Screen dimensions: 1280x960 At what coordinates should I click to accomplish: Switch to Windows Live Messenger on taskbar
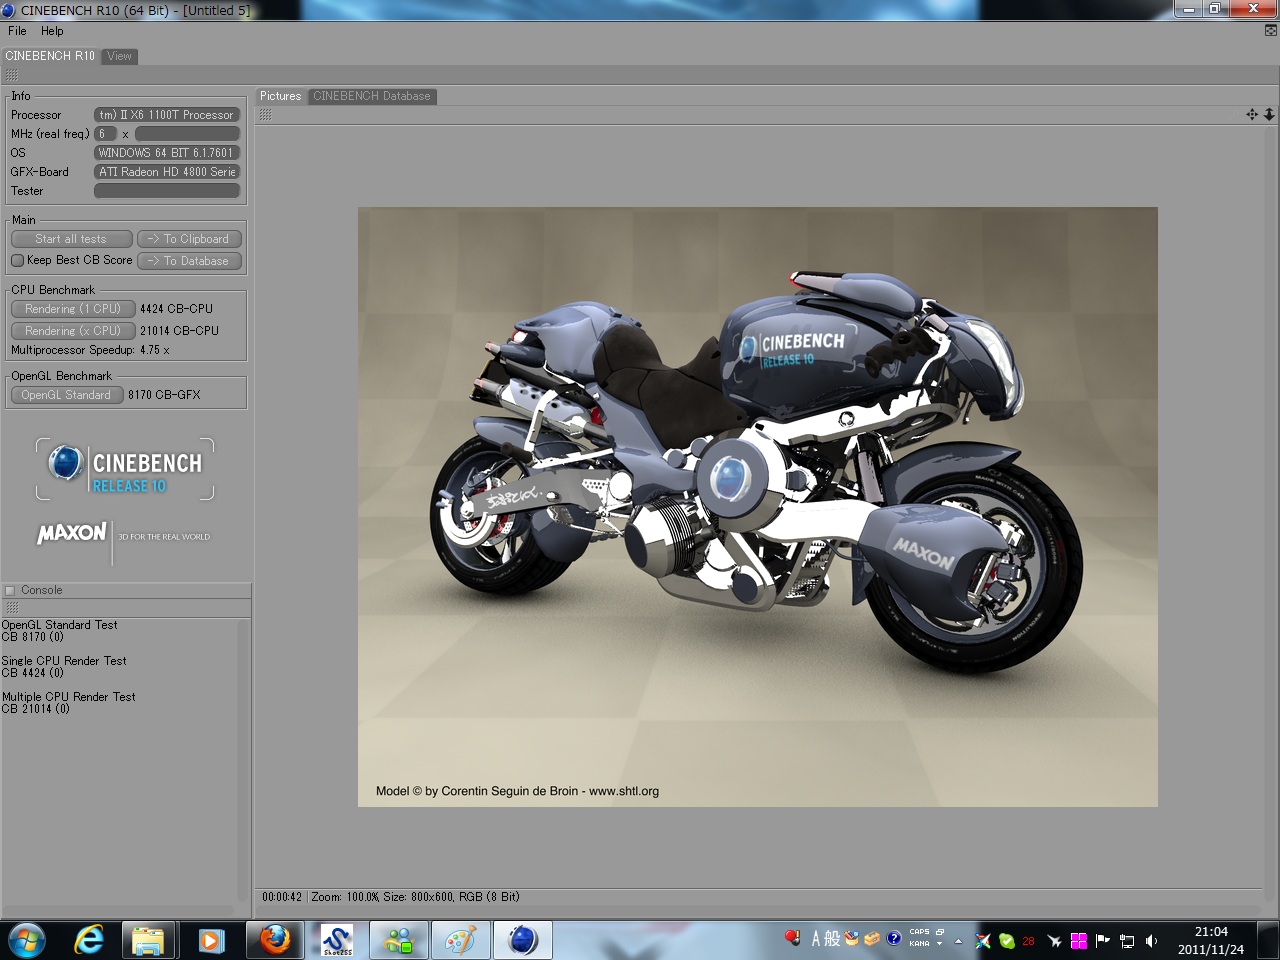click(x=399, y=940)
